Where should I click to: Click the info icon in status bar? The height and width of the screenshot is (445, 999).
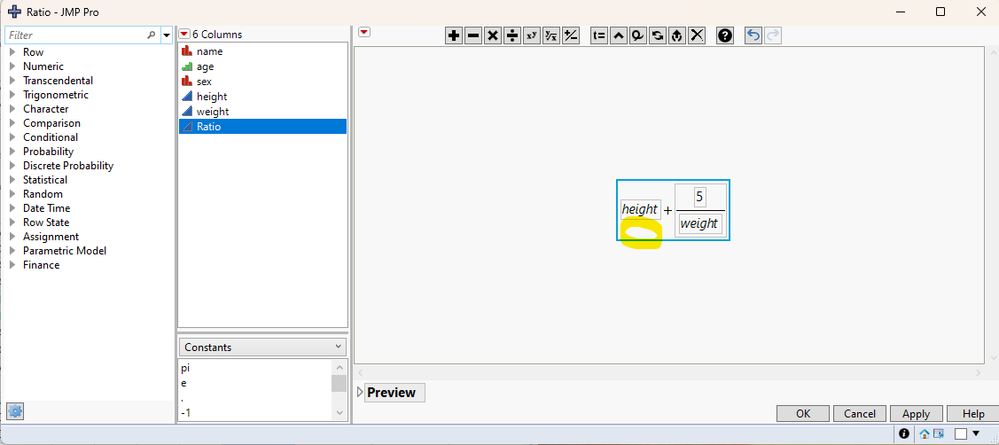point(903,434)
